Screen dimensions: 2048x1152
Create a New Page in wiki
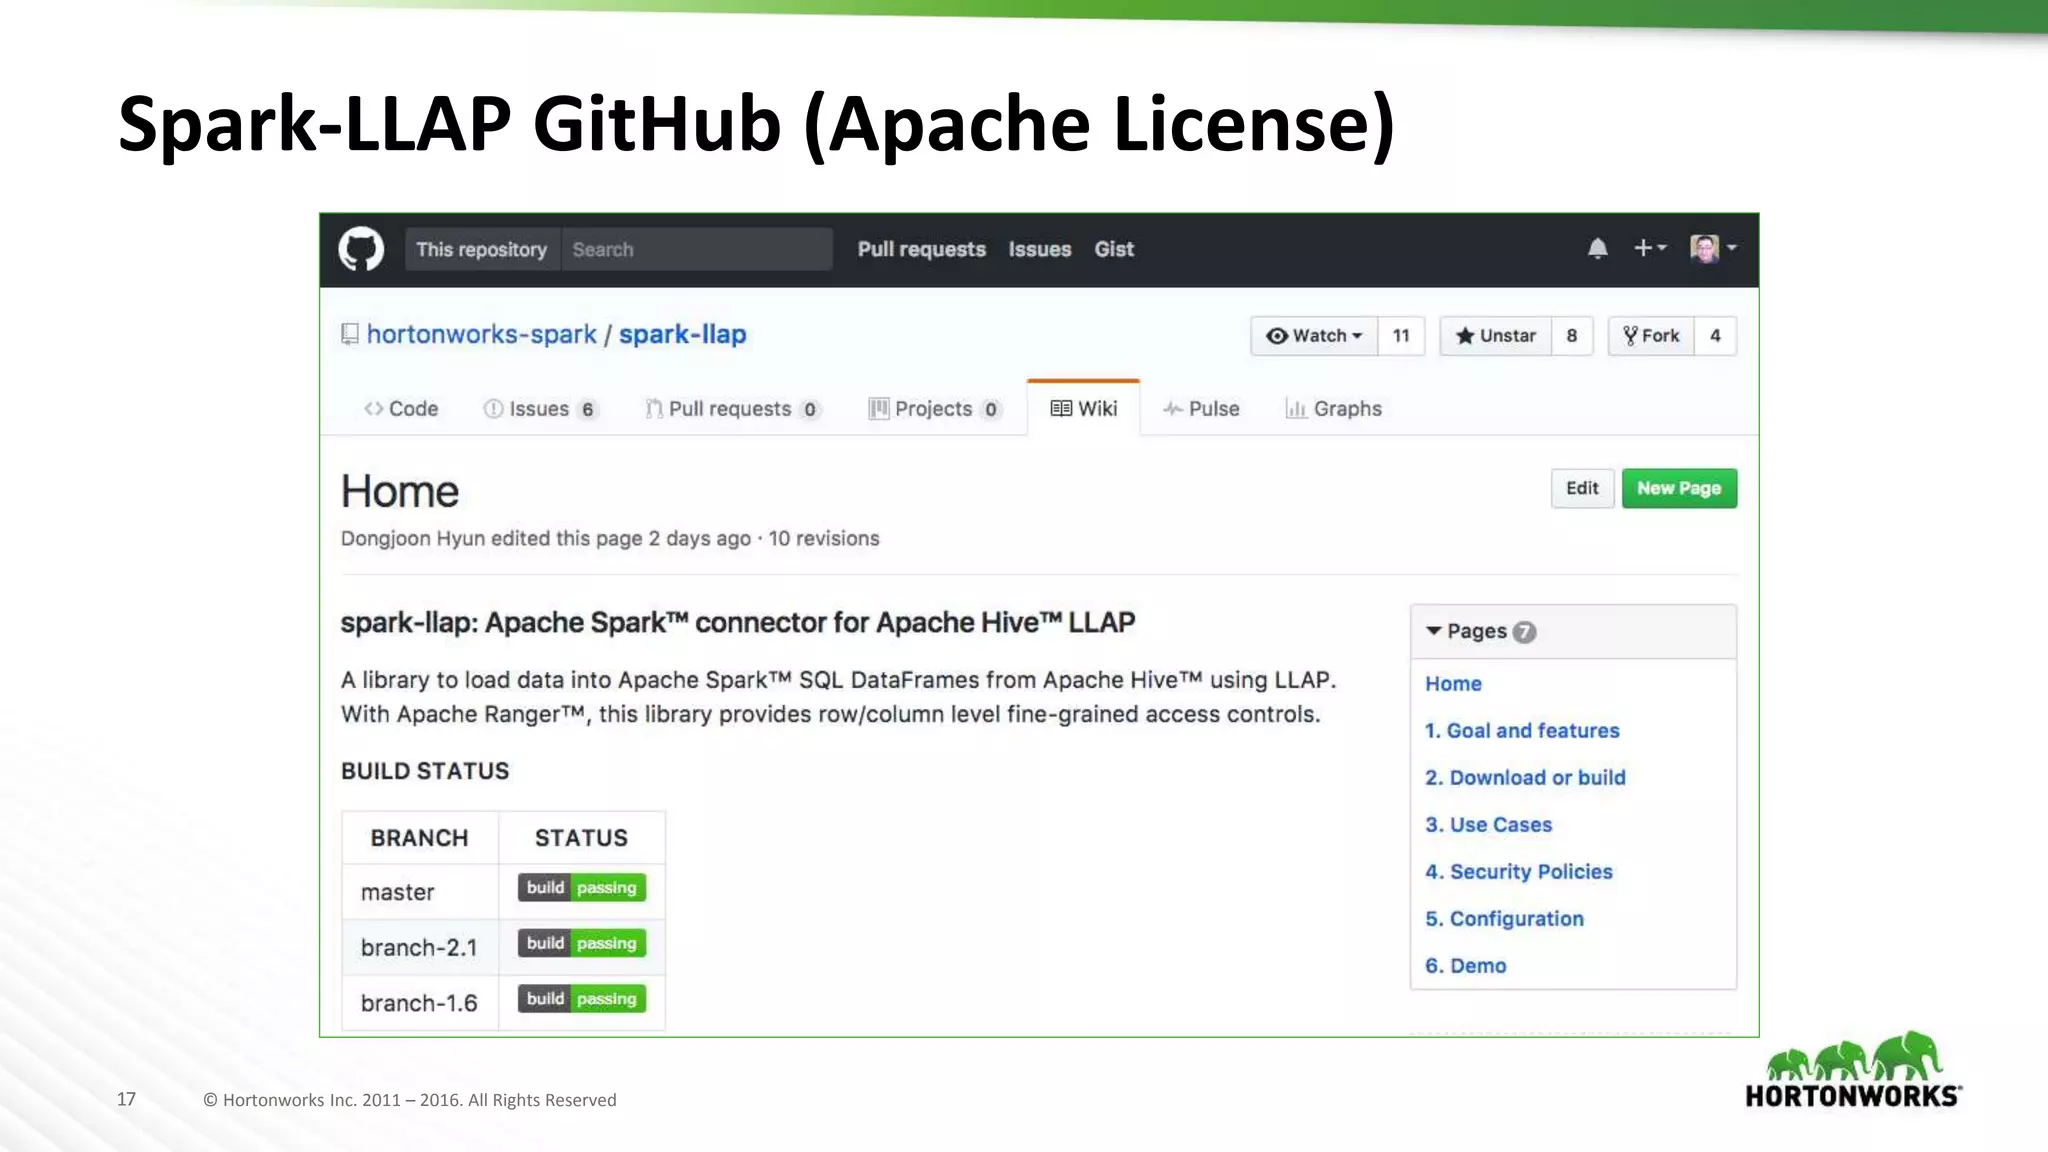[1679, 488]
